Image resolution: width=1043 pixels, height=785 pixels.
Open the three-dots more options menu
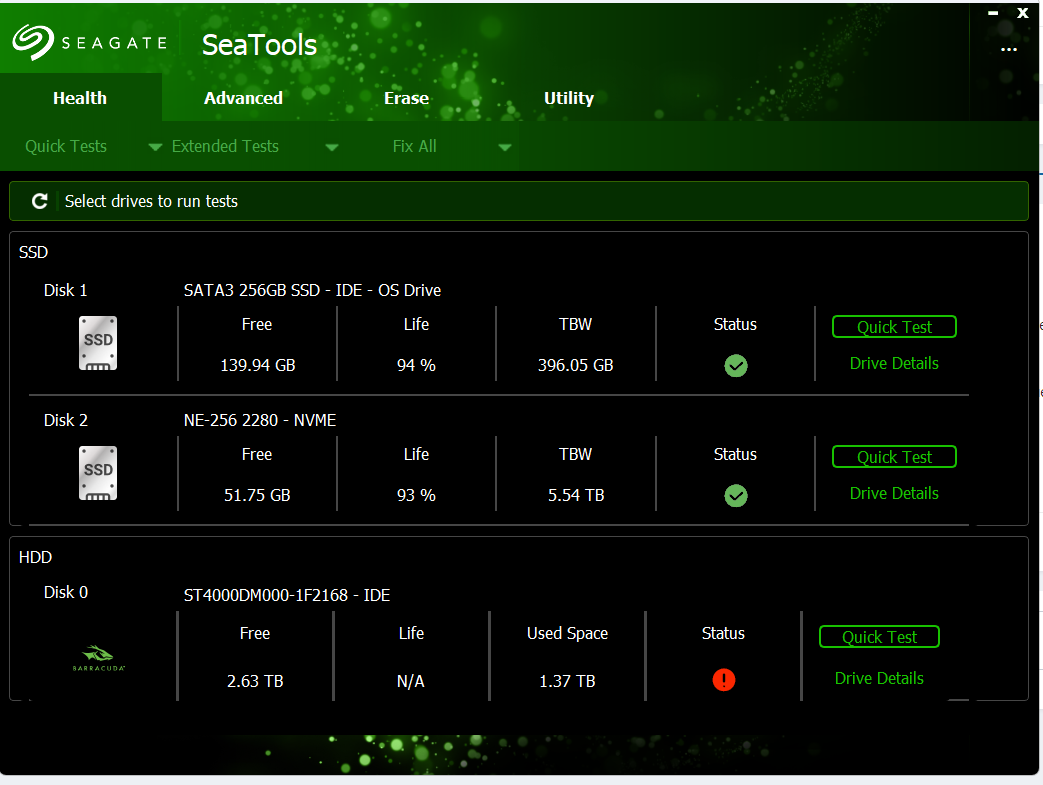(1008, 50)
